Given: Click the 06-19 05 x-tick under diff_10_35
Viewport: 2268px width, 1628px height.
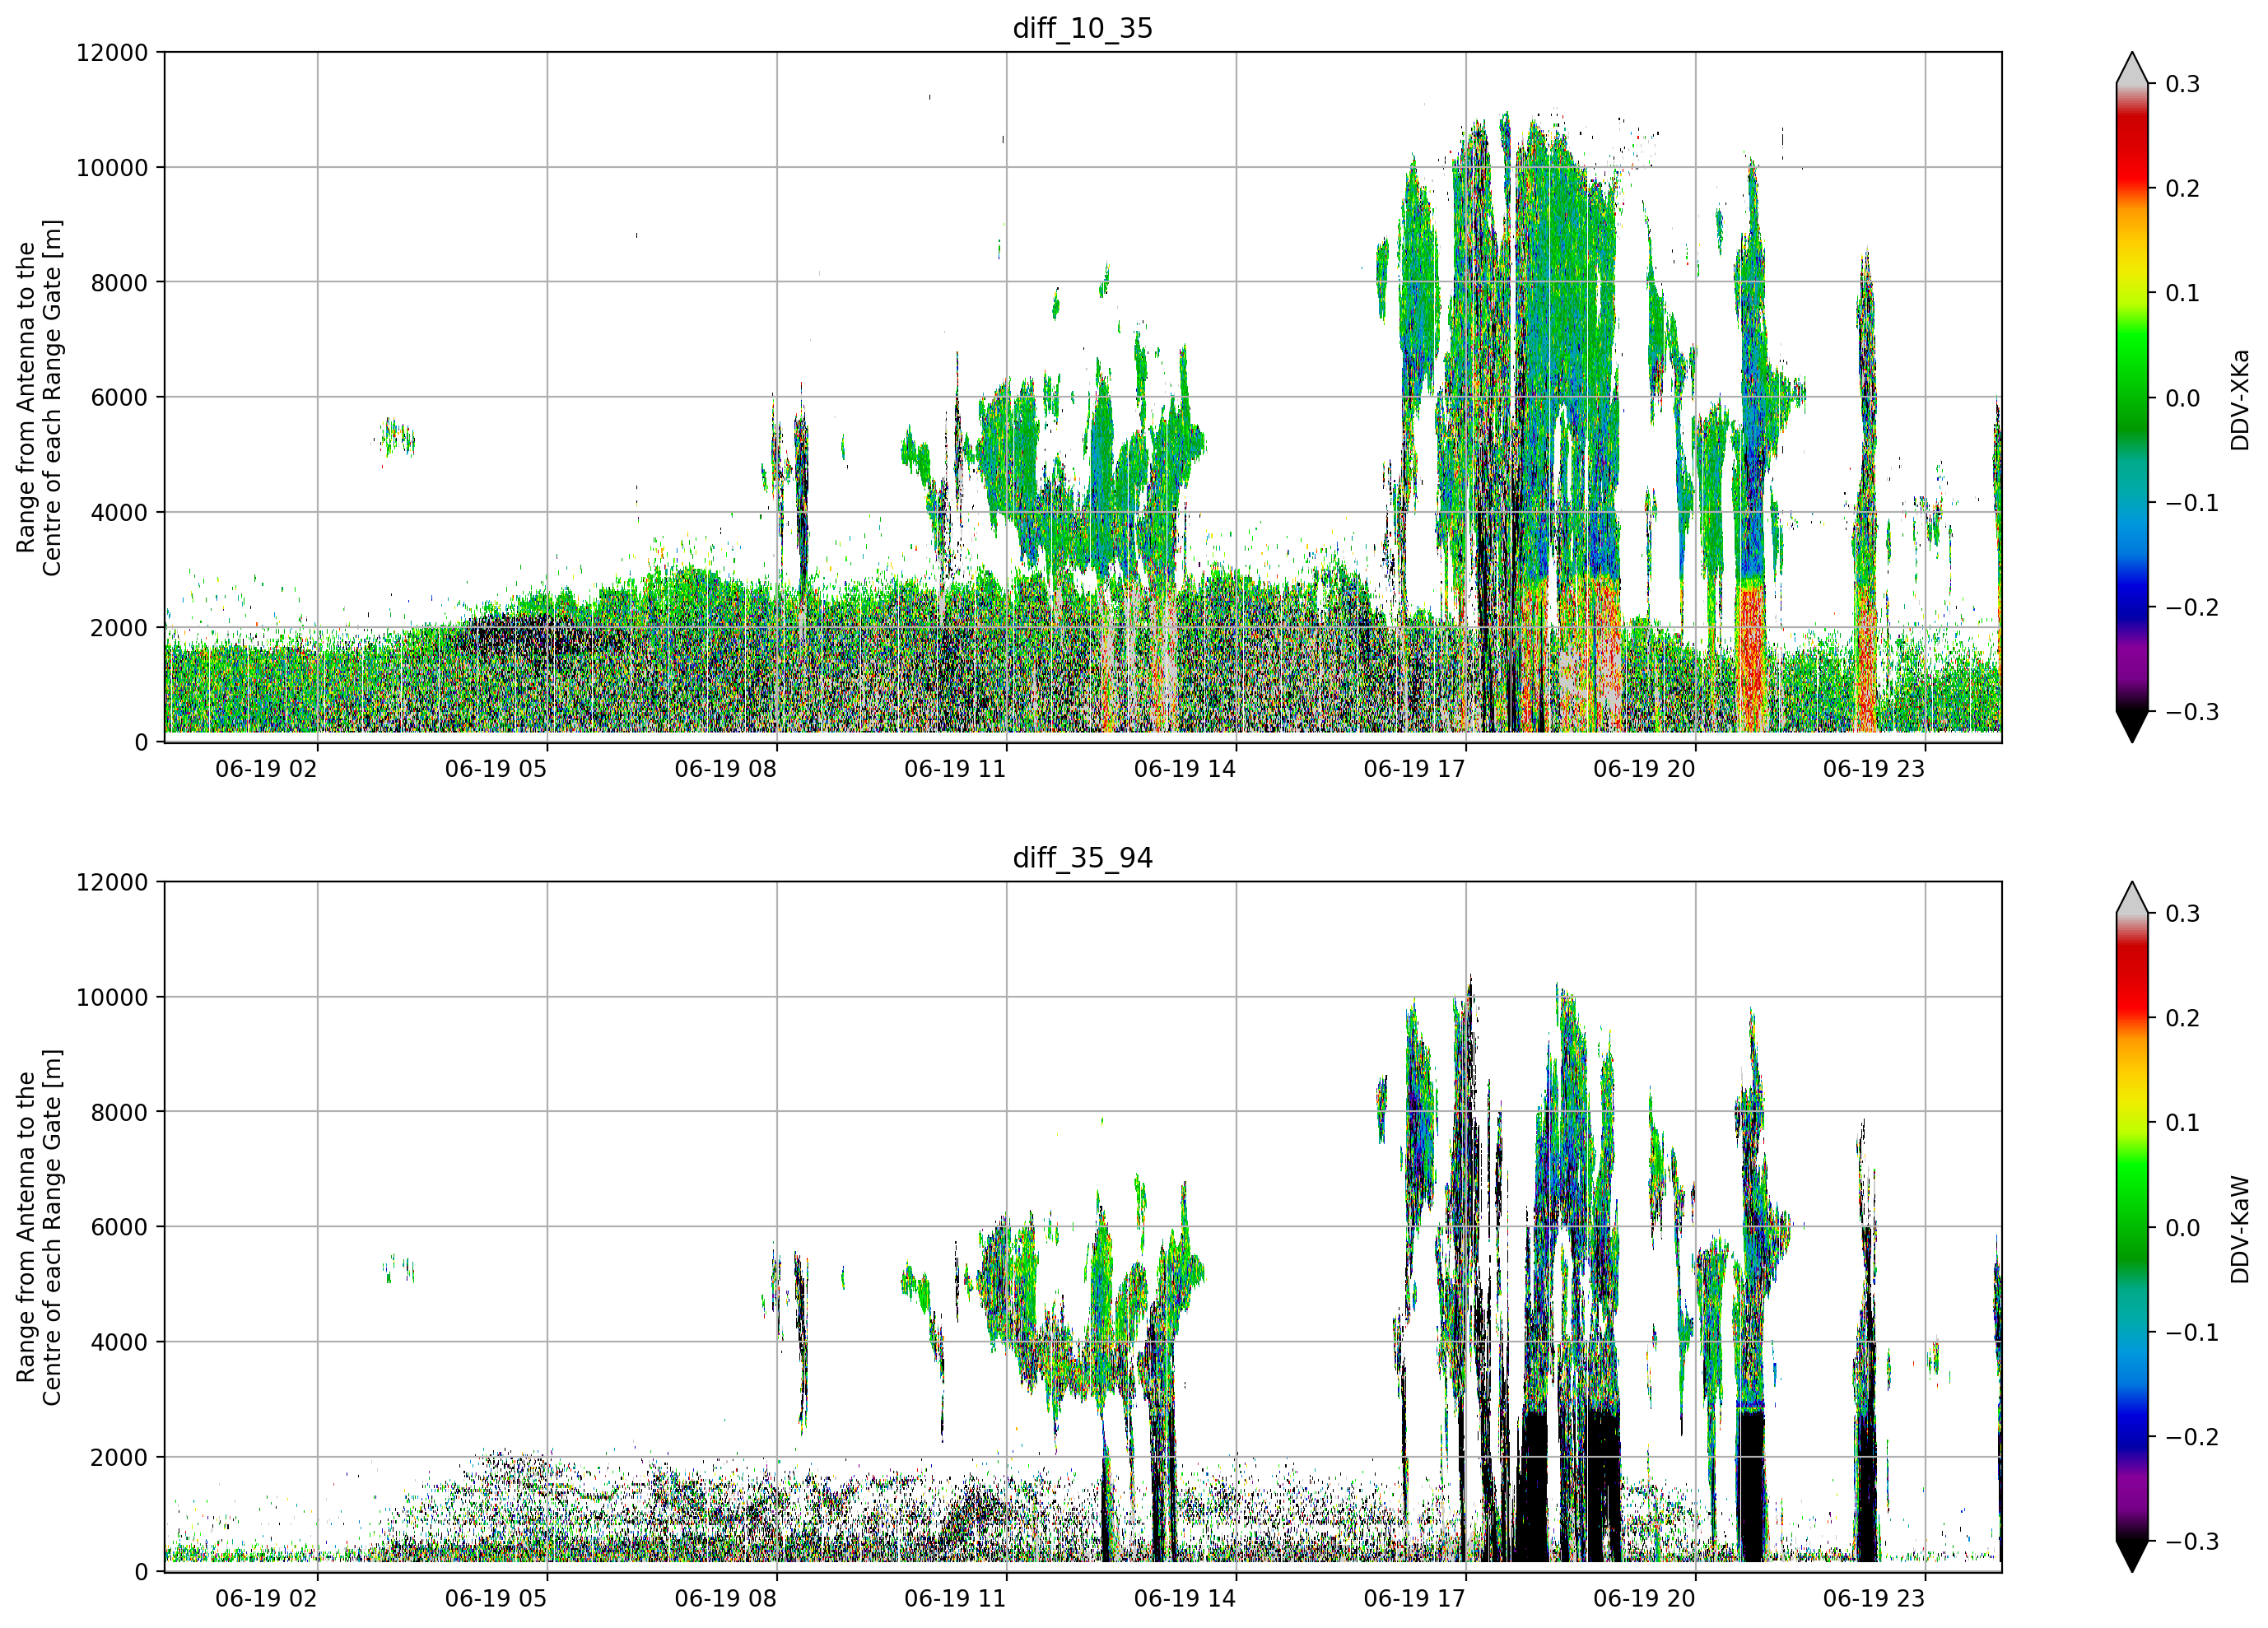Looking at the screenshot, I should (x=496, y=769).
